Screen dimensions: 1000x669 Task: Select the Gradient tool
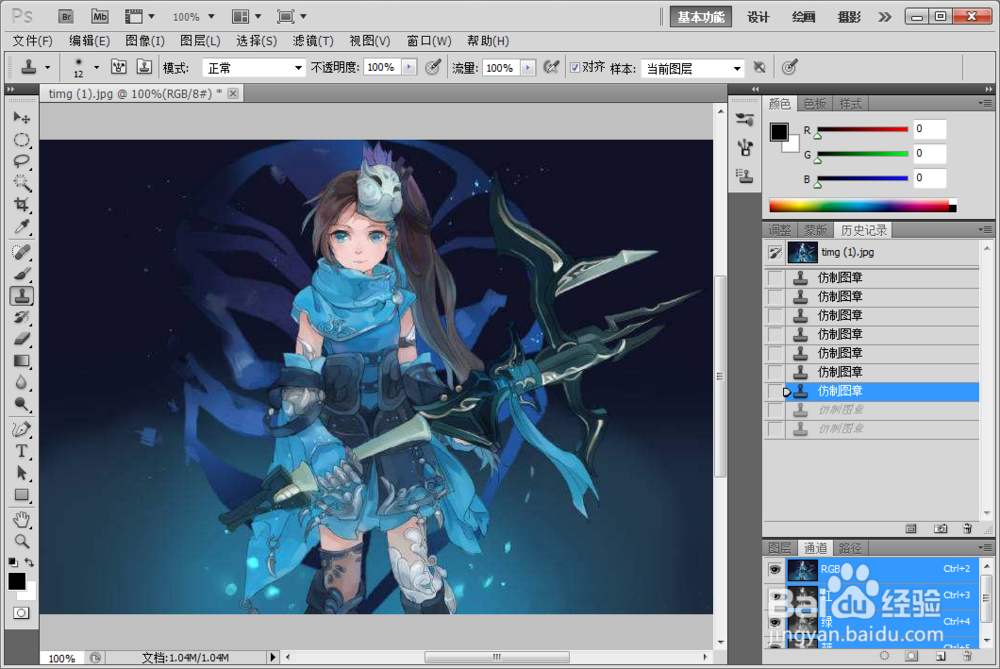[x=22, y=360]
